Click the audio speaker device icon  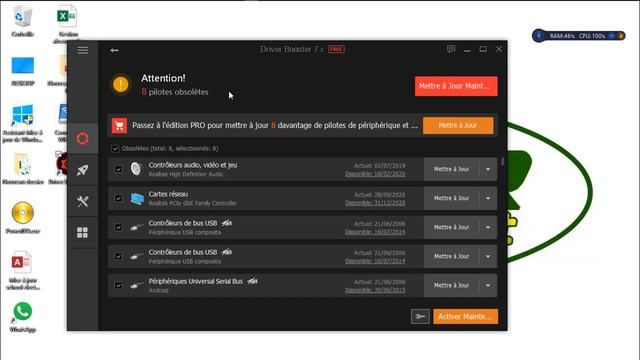click(x=136, y=169)
